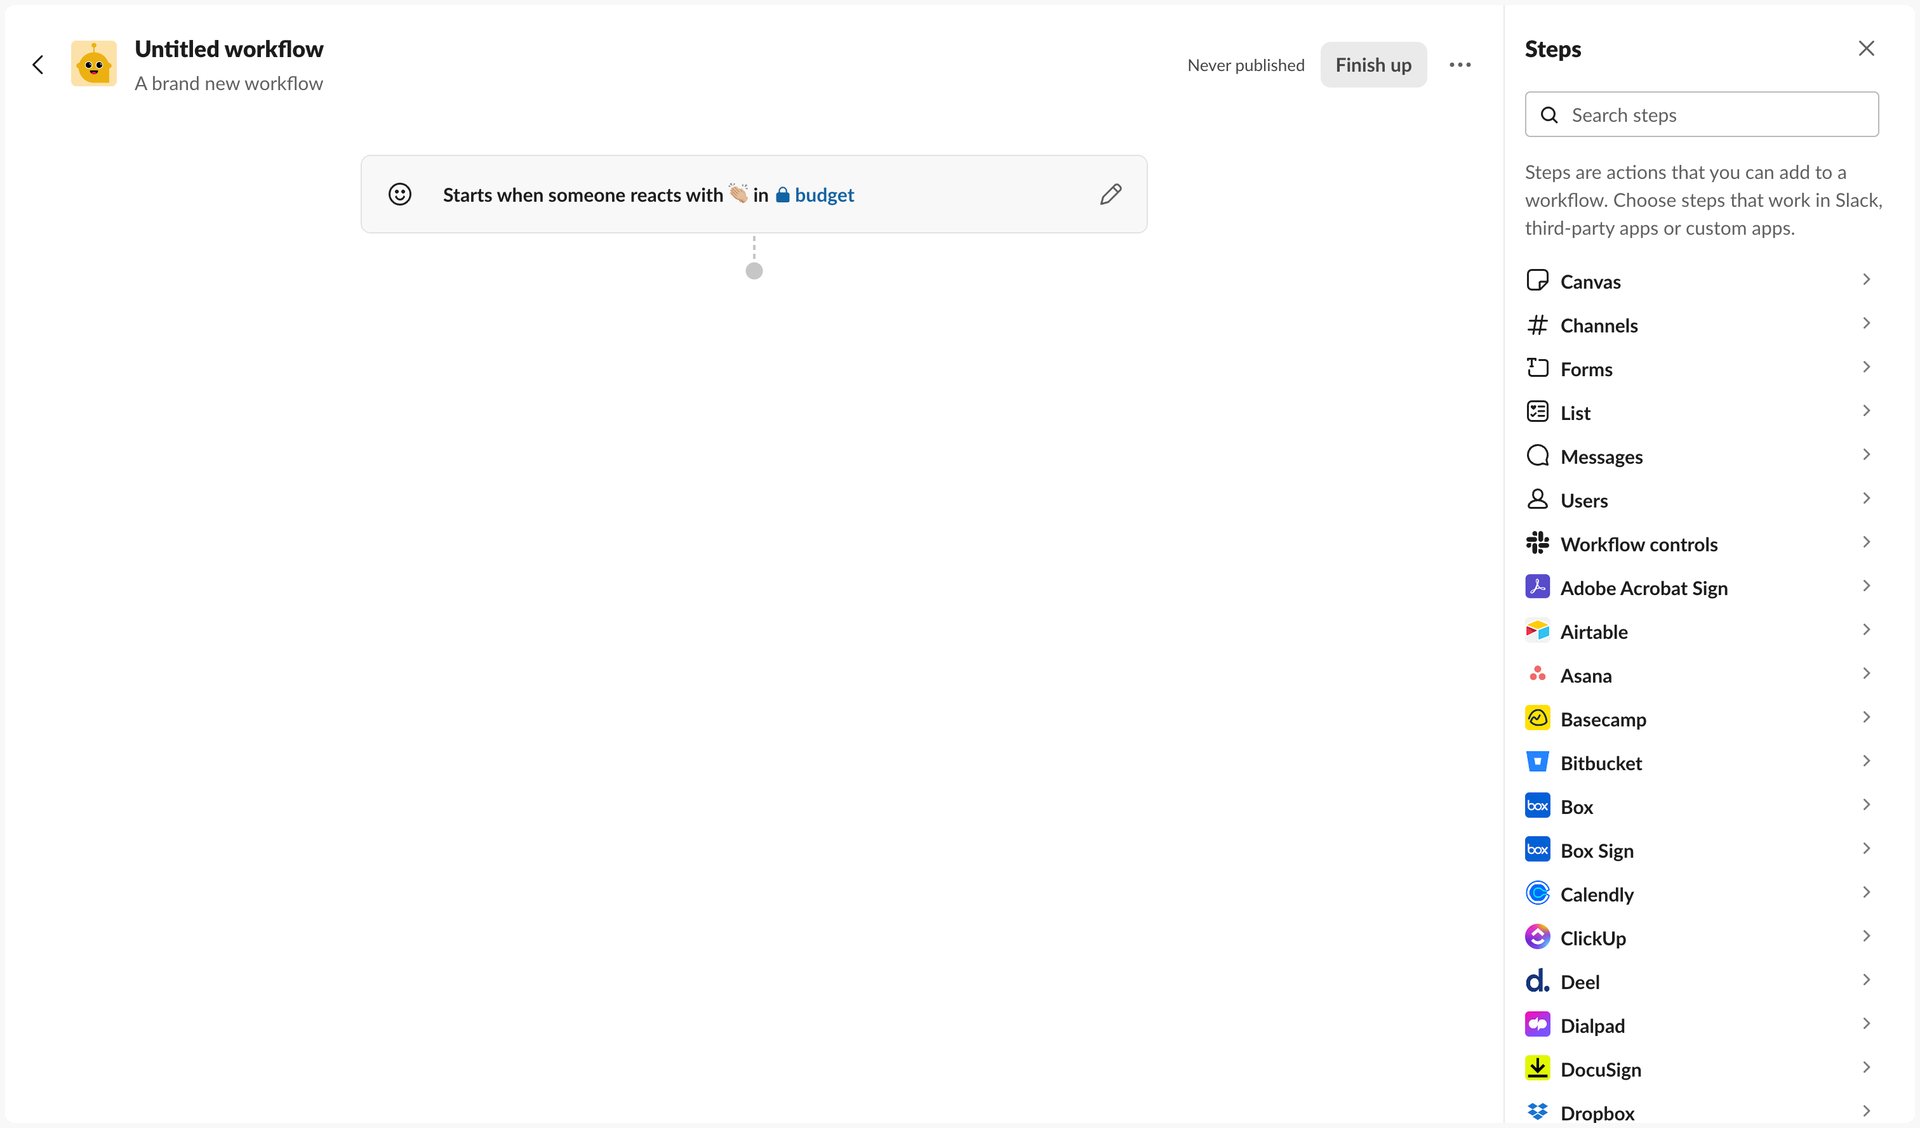
Task: Select the Adobe Acrobat Sign icon
Action: click(1537, 587)
